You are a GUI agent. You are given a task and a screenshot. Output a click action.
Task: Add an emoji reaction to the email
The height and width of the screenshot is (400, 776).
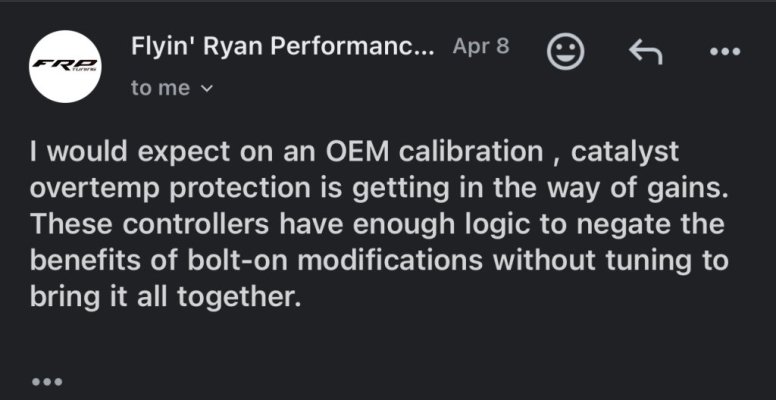coord(565,51)
